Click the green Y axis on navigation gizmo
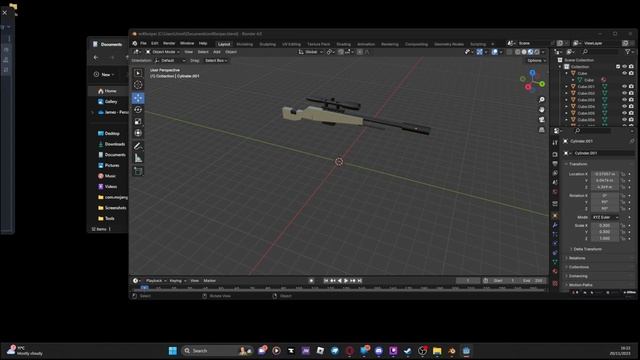Screen dimensions: 640x360 pyautogui.click(x=542, y=84)
